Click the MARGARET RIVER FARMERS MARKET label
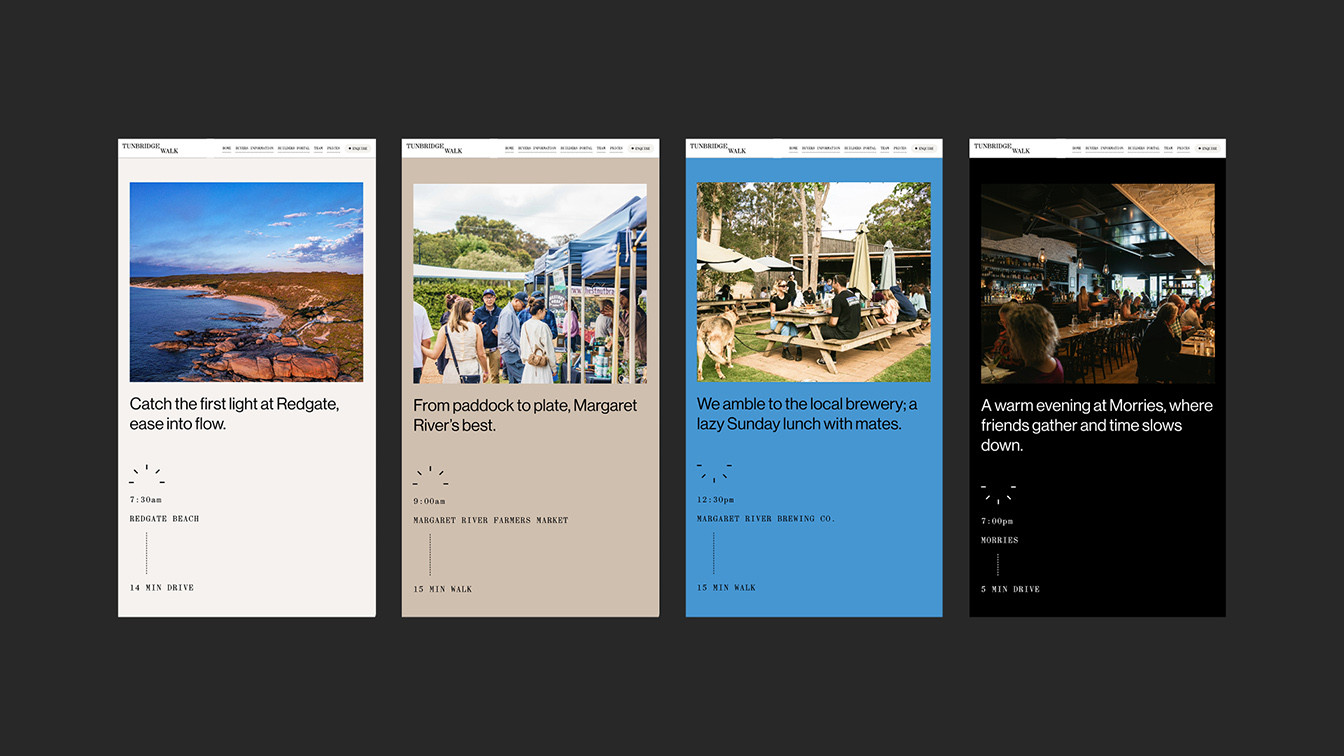 (x=491, y=520)
